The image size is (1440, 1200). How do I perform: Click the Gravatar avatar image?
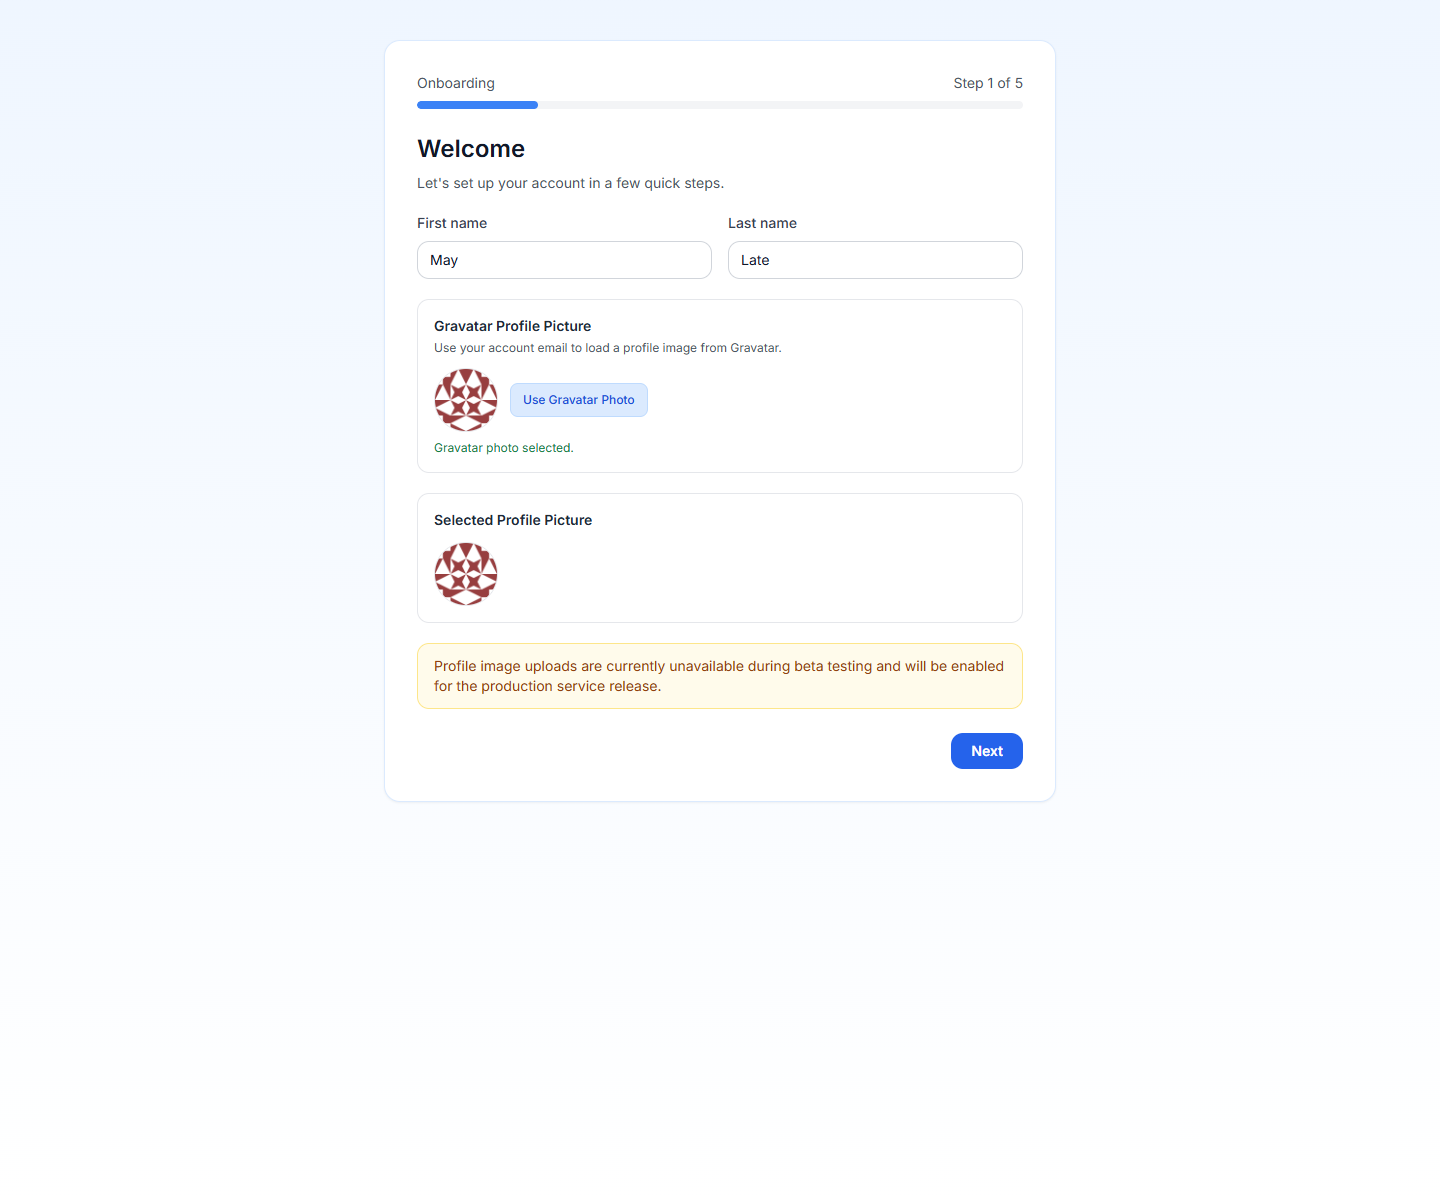click(x=465, y=399)
